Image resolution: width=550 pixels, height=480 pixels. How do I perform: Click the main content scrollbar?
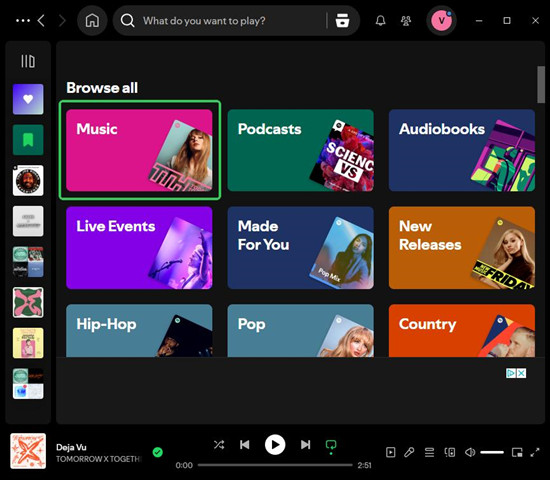click(x=541, y=85)
